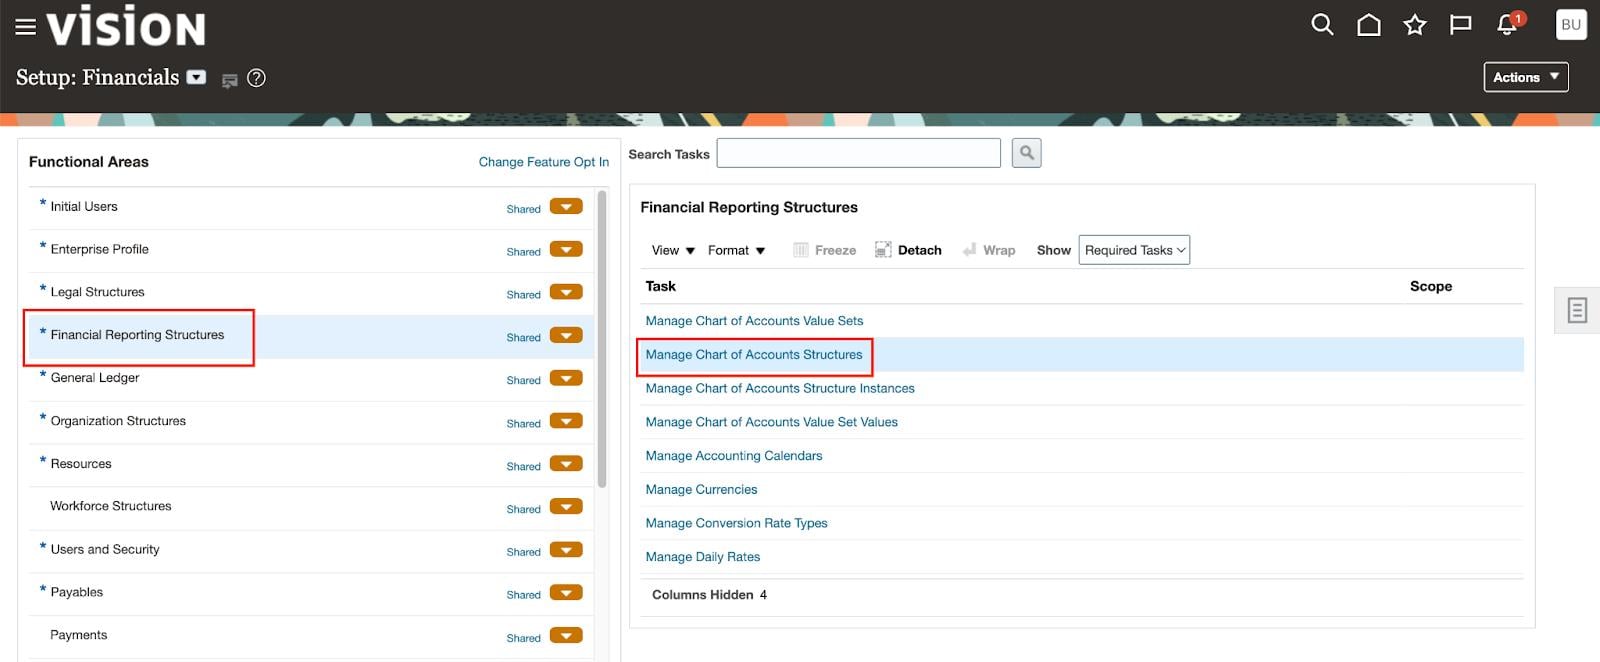Open the notifications bell

pos(1507,25)
